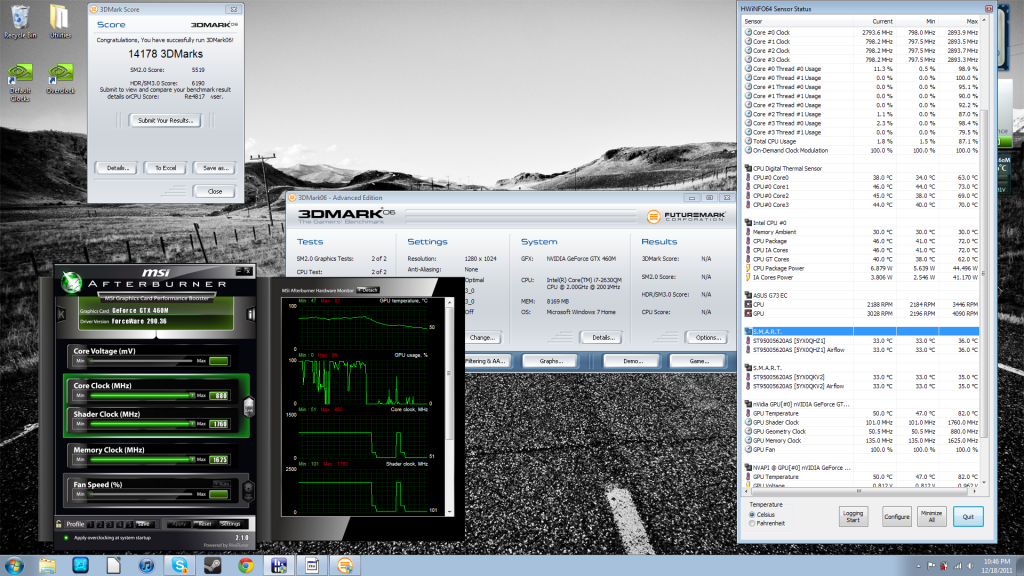Switch to 3DMark06 orange taskbar button
1024x576 pixels.
pos(345,565)
